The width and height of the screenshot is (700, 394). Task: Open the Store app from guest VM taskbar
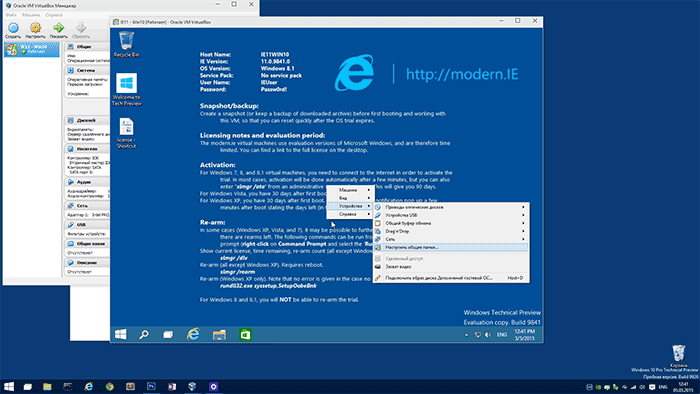[245, 334]
